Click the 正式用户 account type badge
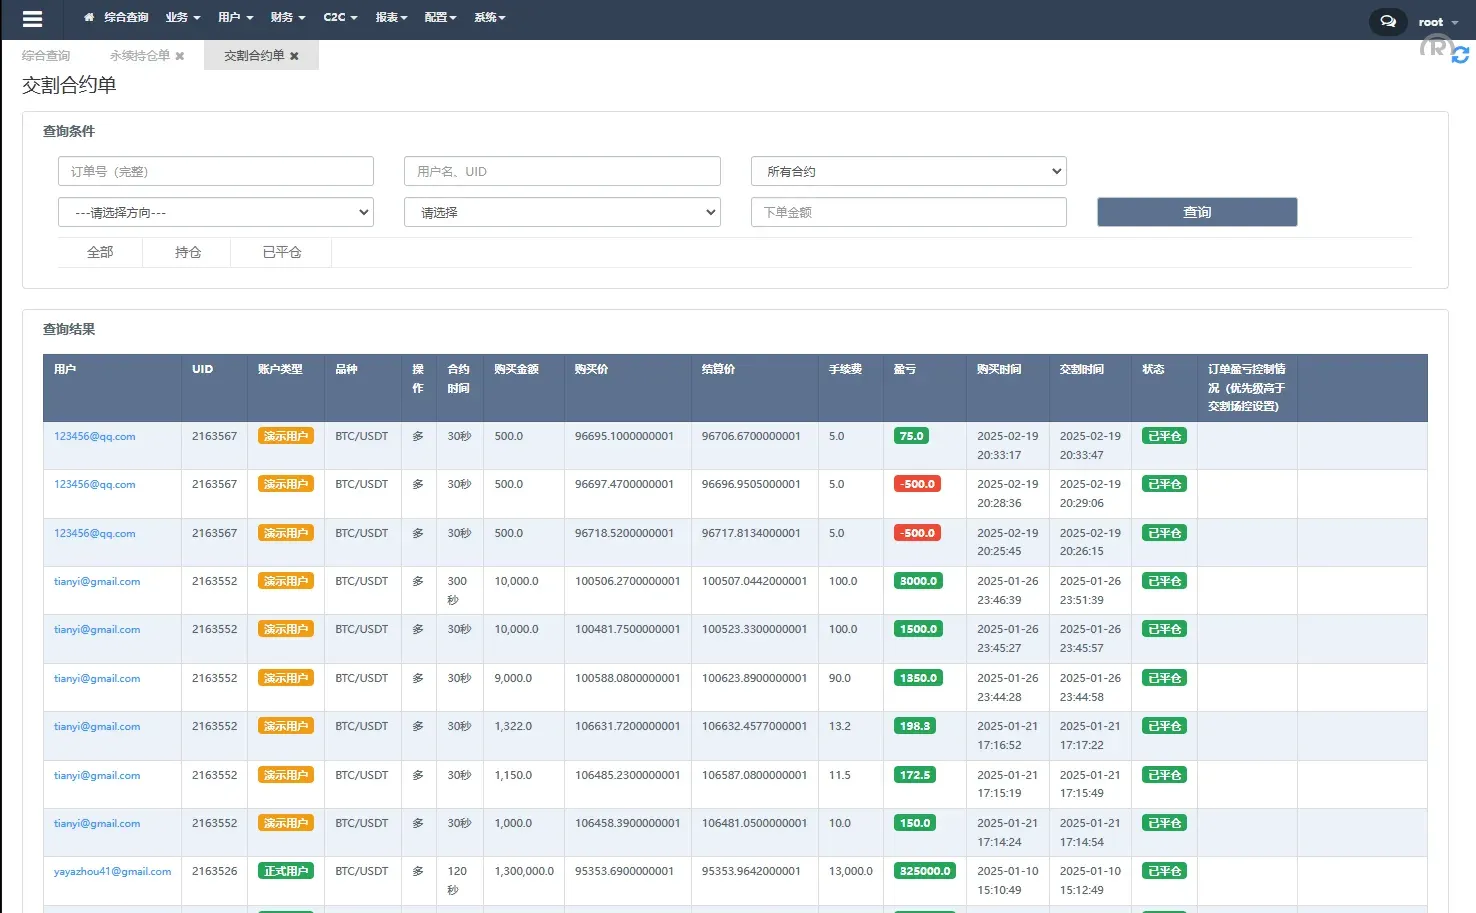The width and height of the screenshot is (1476, 913). click(x=285, y=871)
